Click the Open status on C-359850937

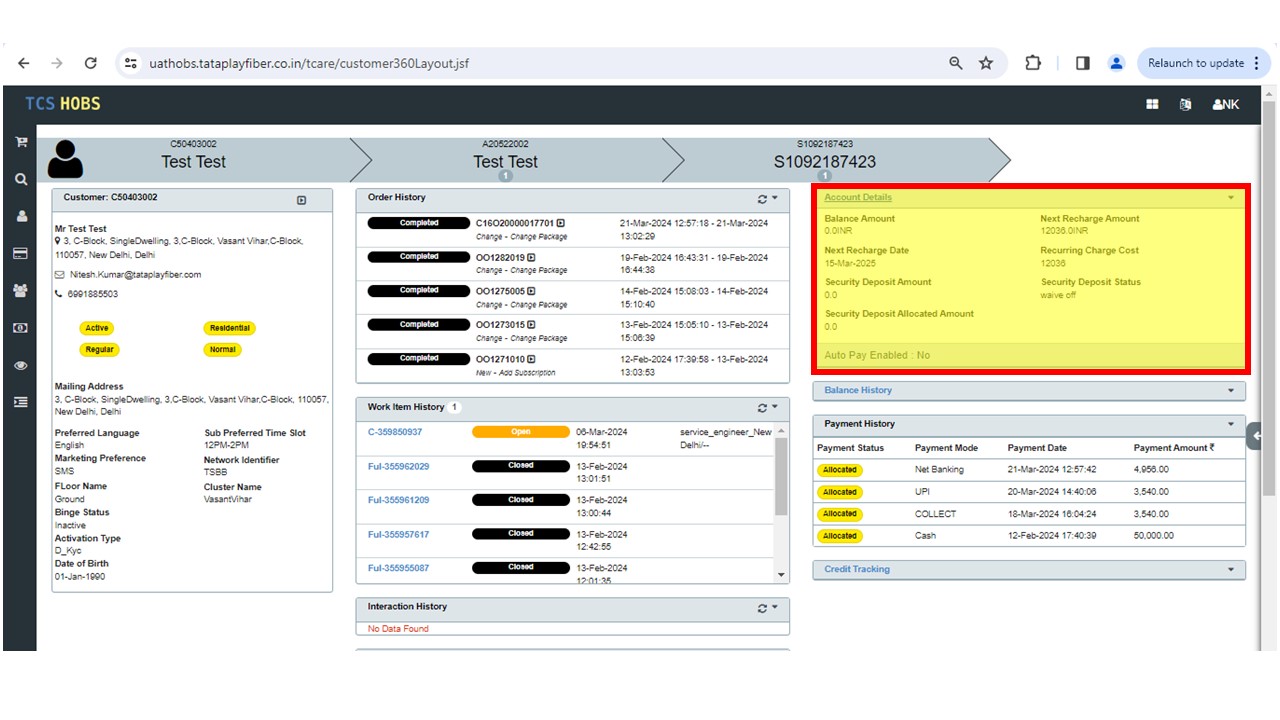[521, 432]
